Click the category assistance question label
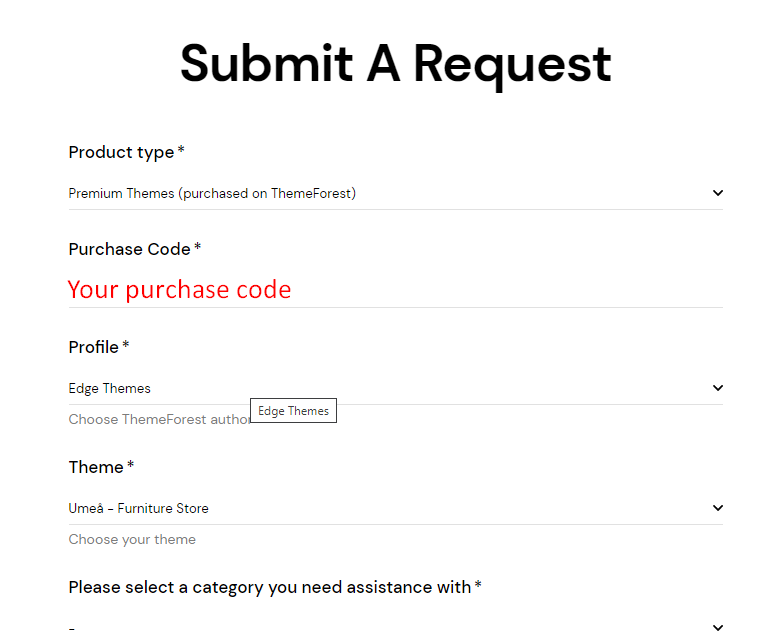 [x=275, y=587]
